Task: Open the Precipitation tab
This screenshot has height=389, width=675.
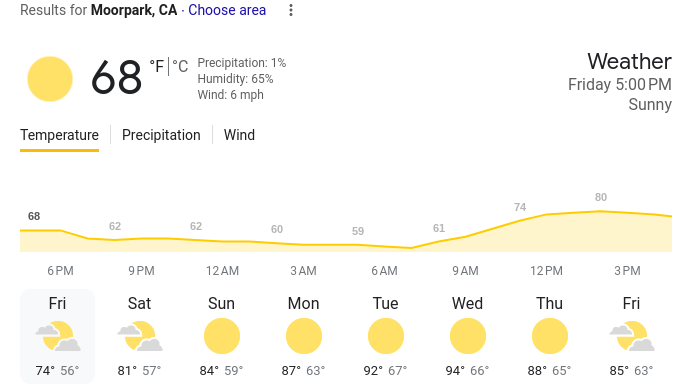Action: click(161, 135)
